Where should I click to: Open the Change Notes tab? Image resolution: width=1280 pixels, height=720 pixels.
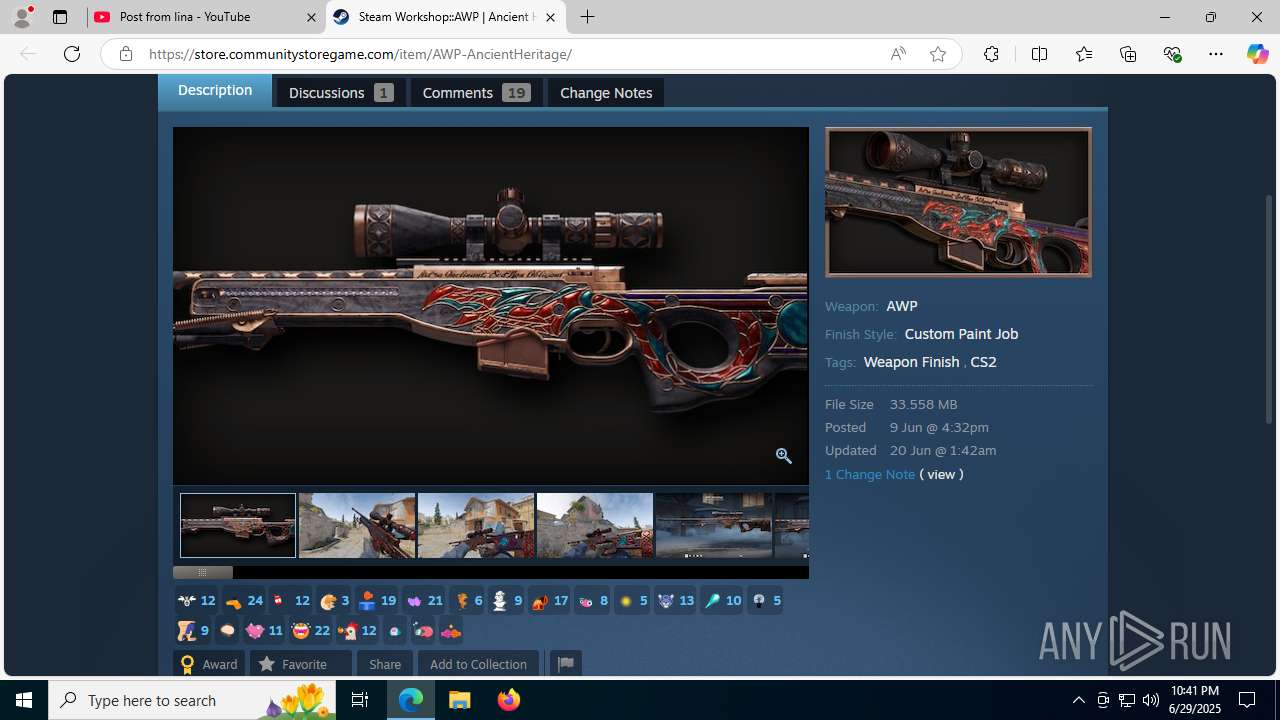pos(606,93)
